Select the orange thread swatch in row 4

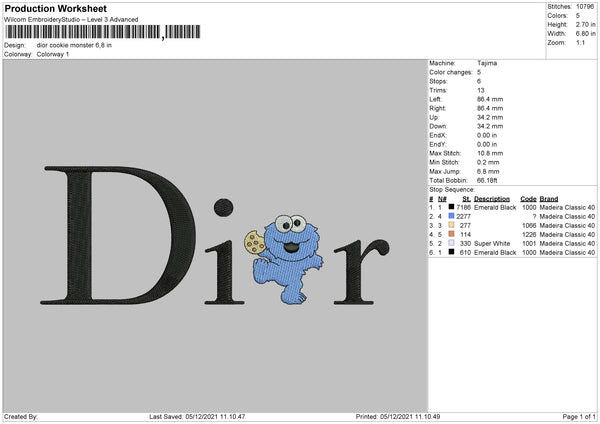[x=452, y=234]
